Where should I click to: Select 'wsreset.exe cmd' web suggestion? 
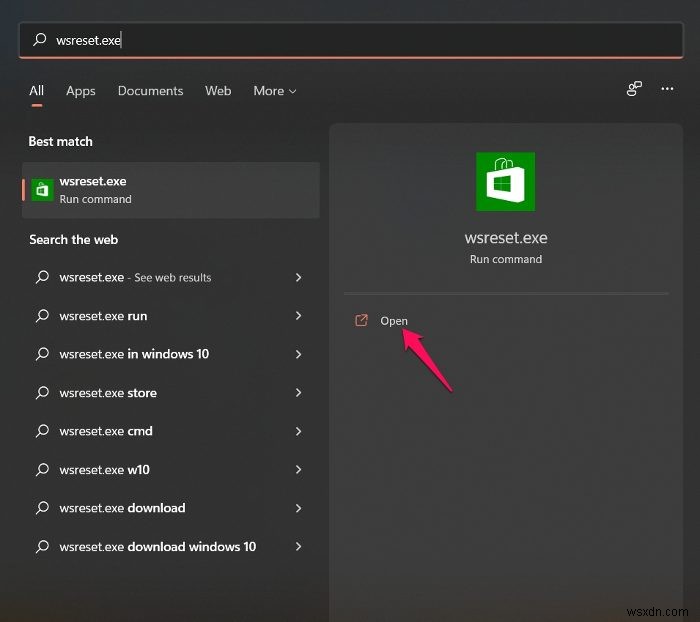(171, 431)
